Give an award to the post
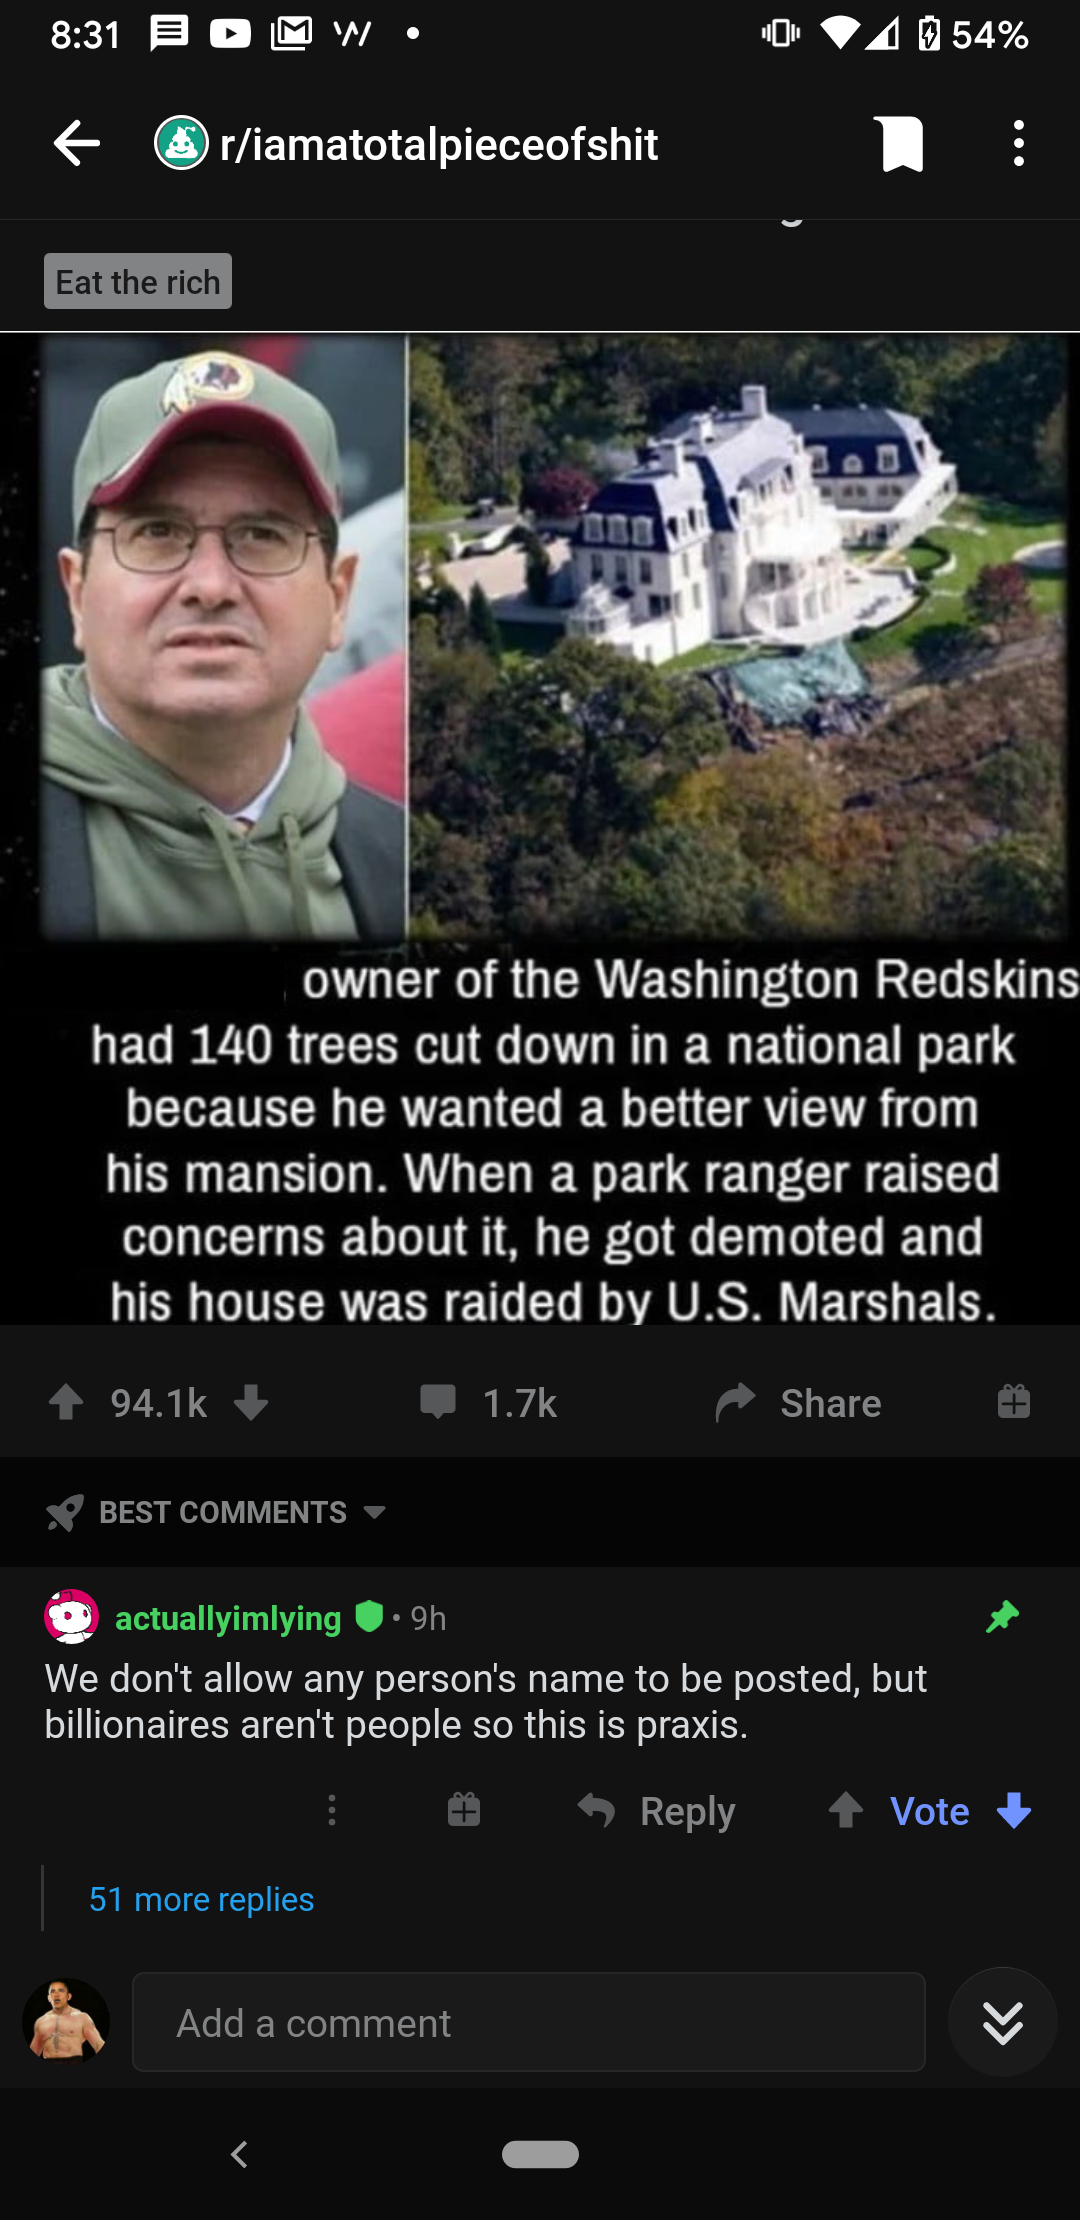This screenshot has height=2220, width=1080. (1013, 1401)
